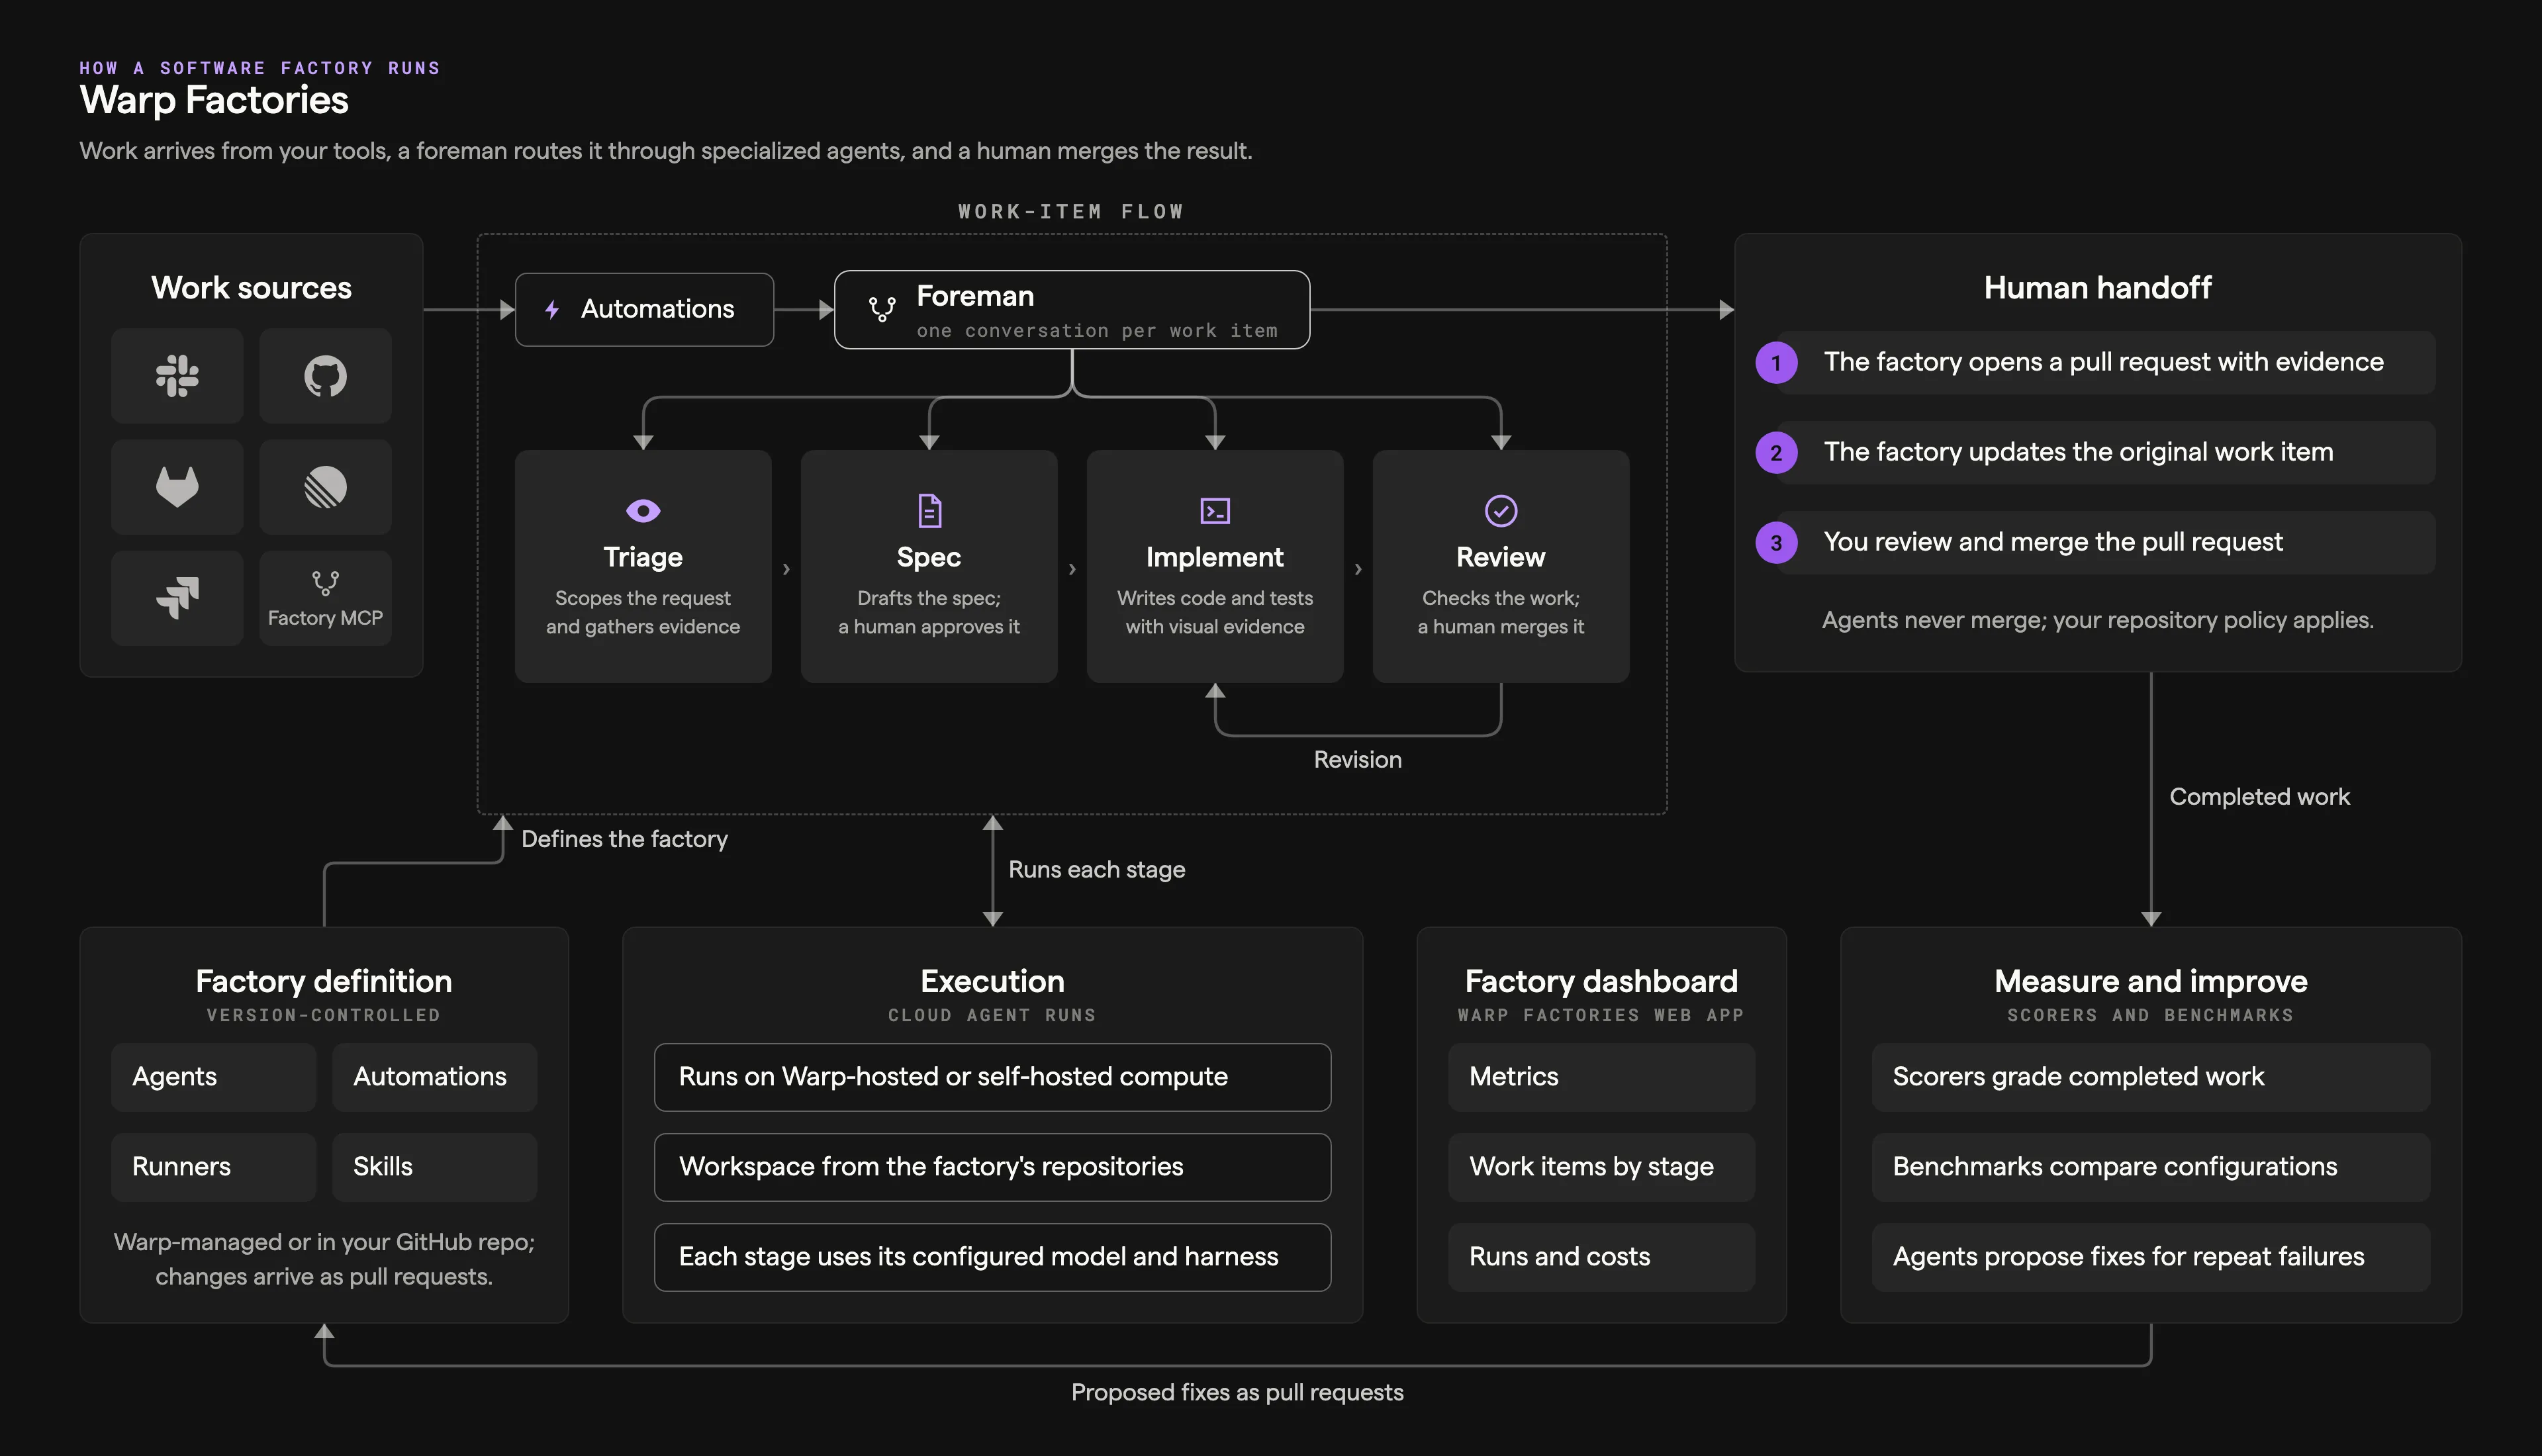Click 'HOW A SOFTWARE FACTORY RUNS' heading

click(260, 68)
